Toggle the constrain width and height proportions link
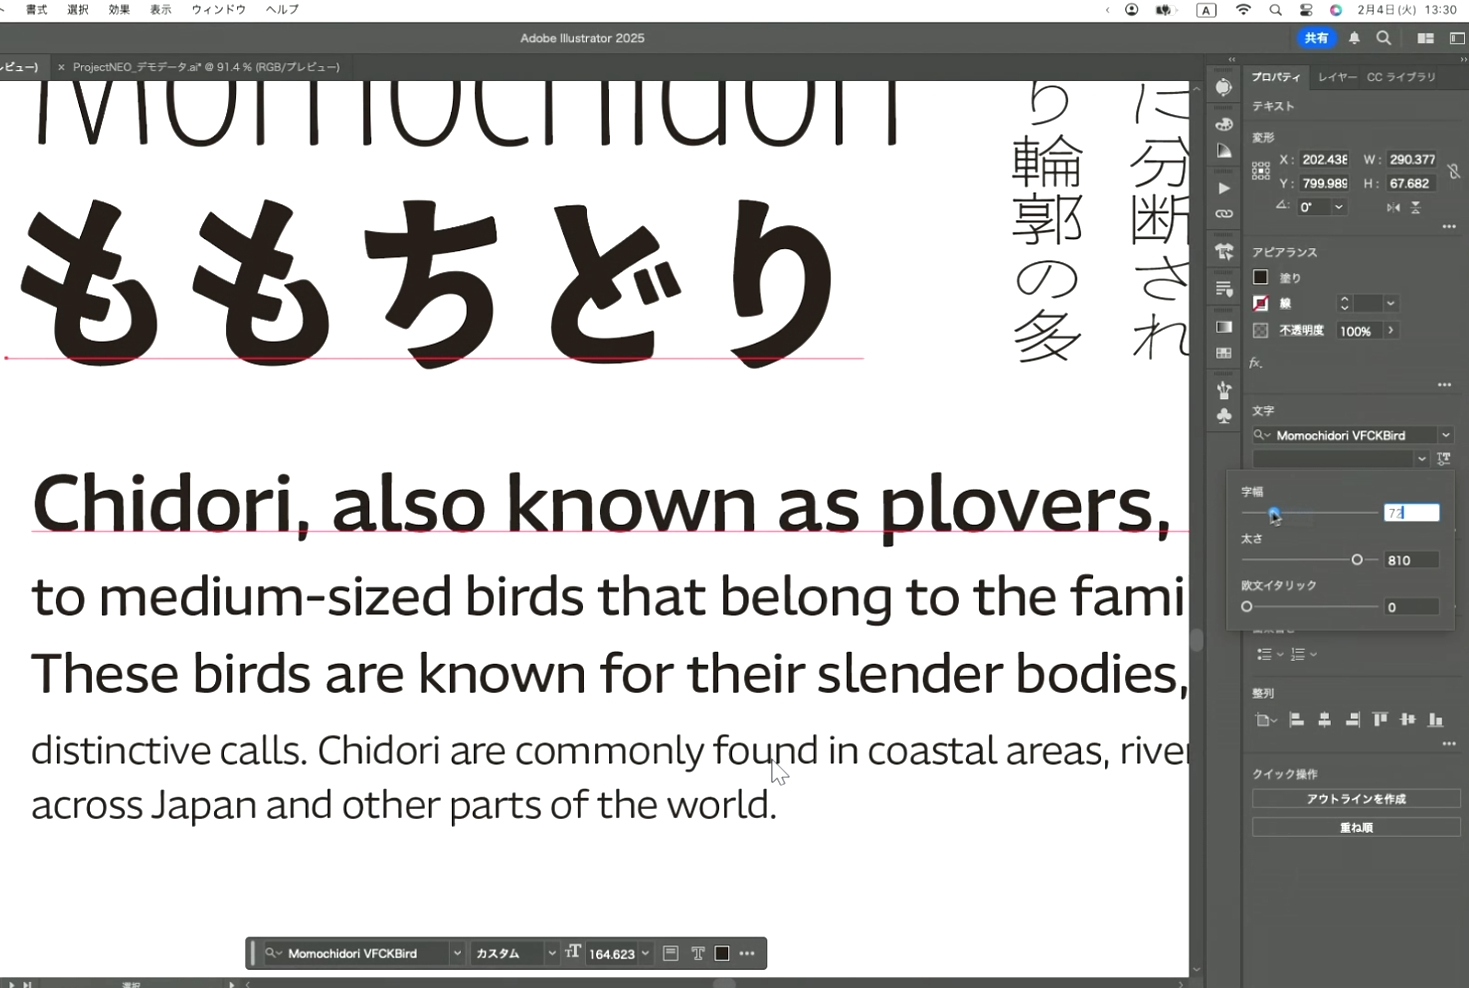The height and width of the screenshot is (988, 1469). (1454, 171)
